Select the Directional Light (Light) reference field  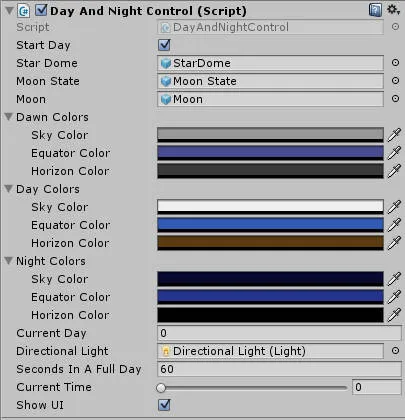270,351
